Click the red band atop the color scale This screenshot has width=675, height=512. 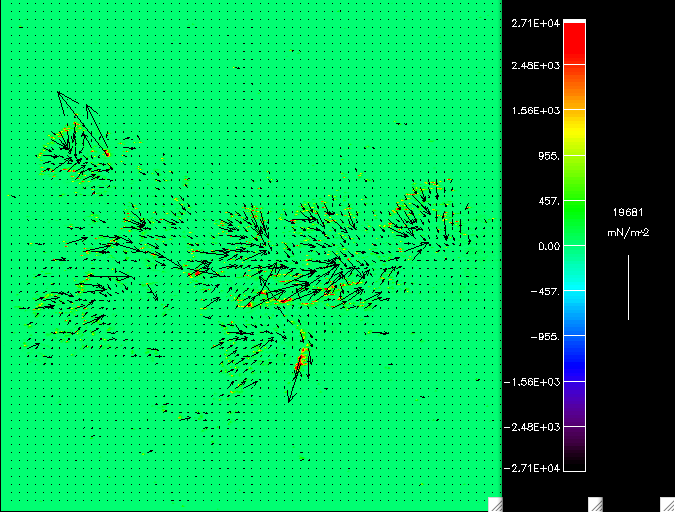574,43
